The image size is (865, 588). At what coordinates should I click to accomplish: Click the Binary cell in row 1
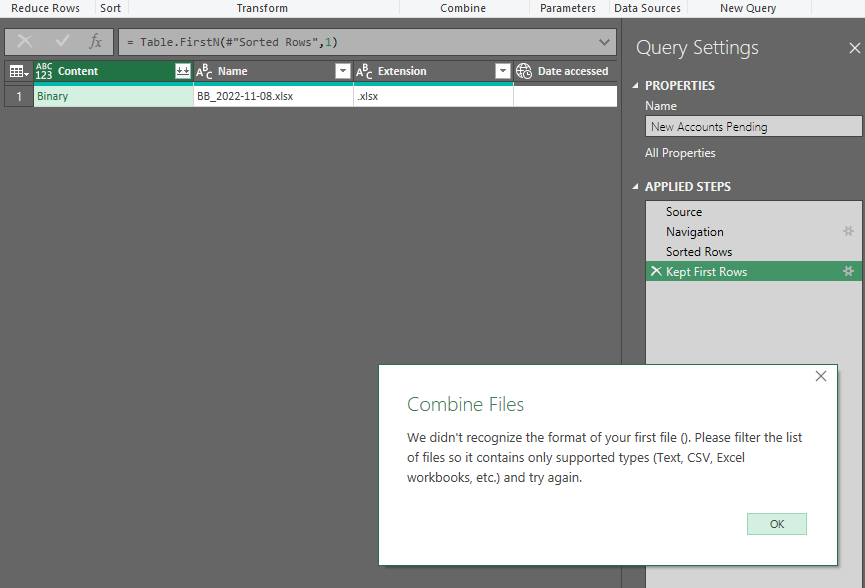[x=114, y=96]
